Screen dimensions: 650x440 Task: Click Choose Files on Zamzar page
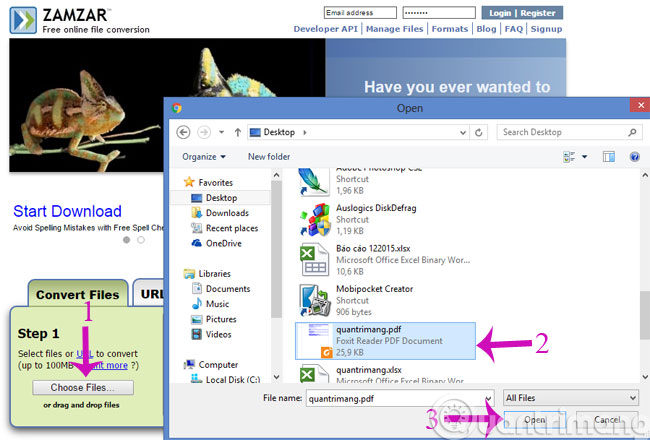[83, 387]
